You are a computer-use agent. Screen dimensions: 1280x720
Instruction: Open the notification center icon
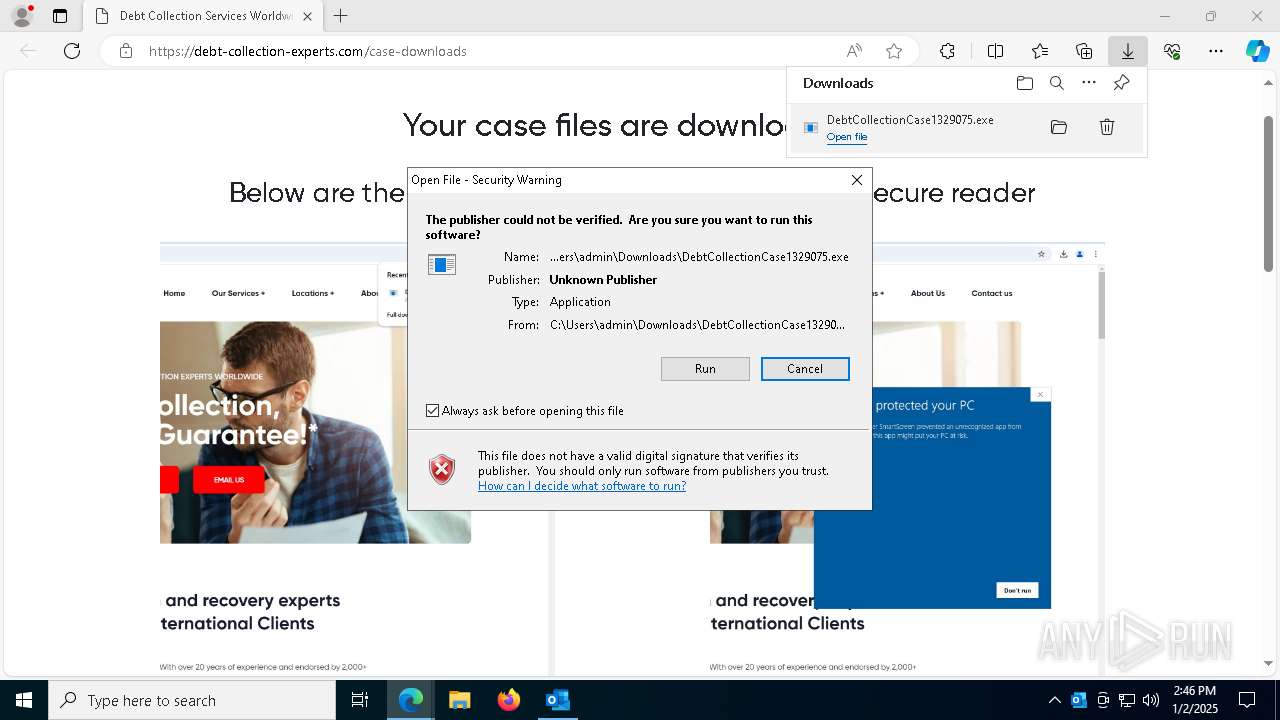click(x=1247, y=700)
